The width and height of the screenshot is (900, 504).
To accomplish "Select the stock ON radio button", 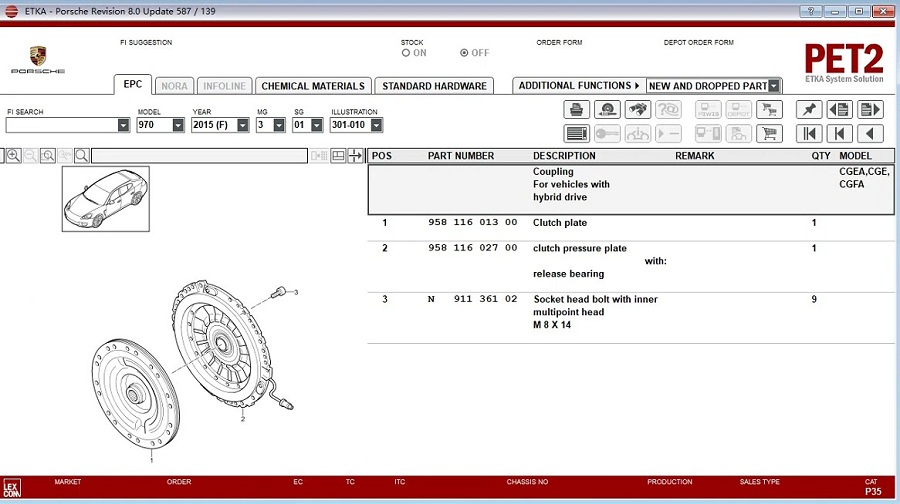I will (406, 53).
